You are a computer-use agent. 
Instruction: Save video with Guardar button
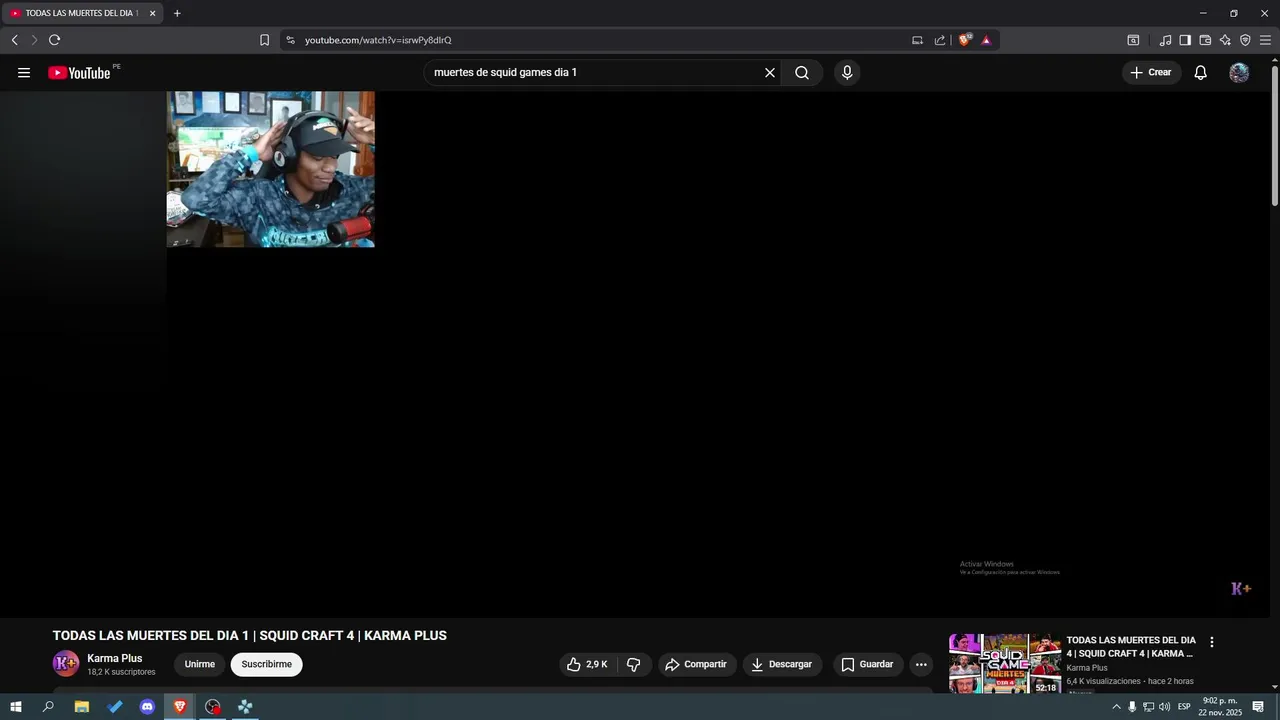coord(868,664)
